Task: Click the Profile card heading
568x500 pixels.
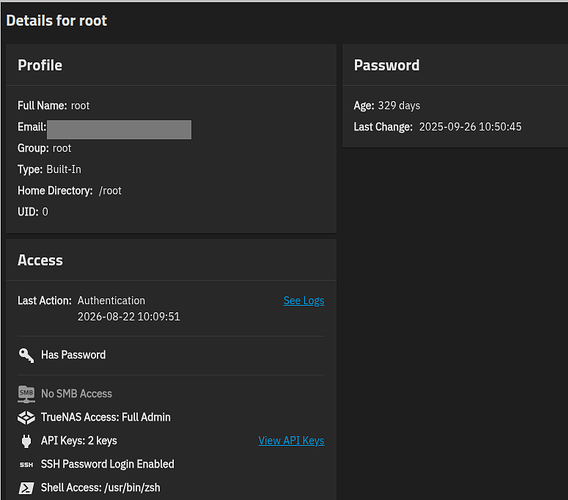Action: [40, 66]
